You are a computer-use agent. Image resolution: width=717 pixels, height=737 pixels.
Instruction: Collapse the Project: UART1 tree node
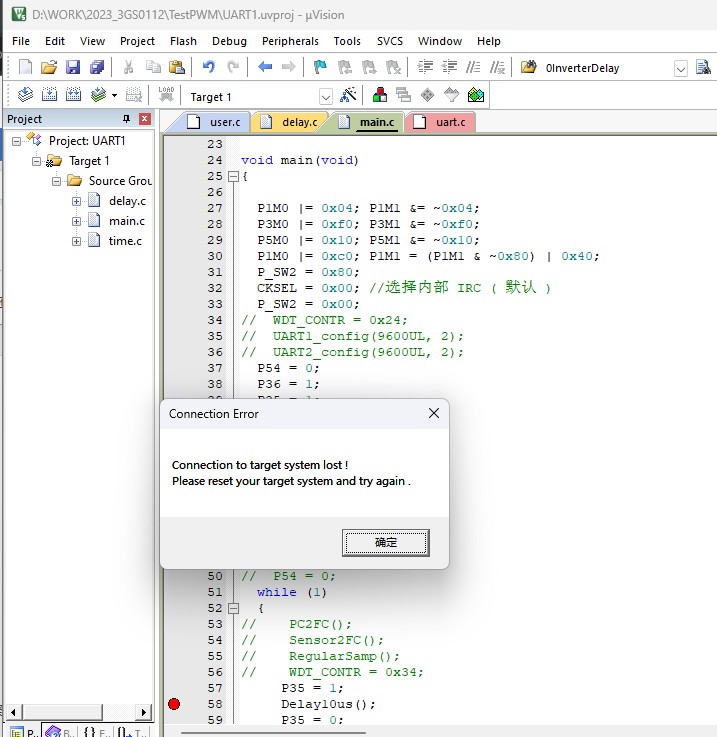click(x=16, y=141)
